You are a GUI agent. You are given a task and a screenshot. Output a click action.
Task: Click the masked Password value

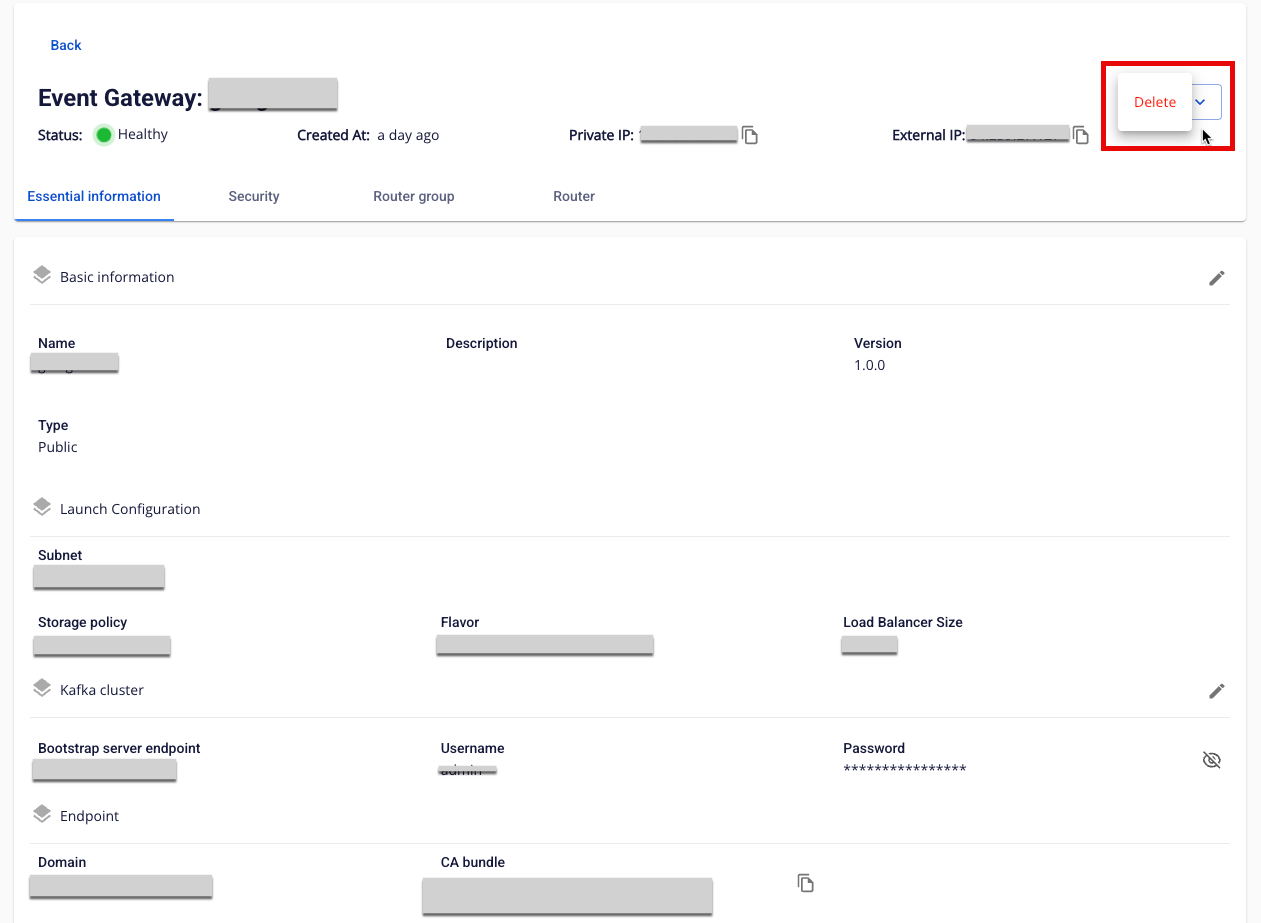coord(904,768)
